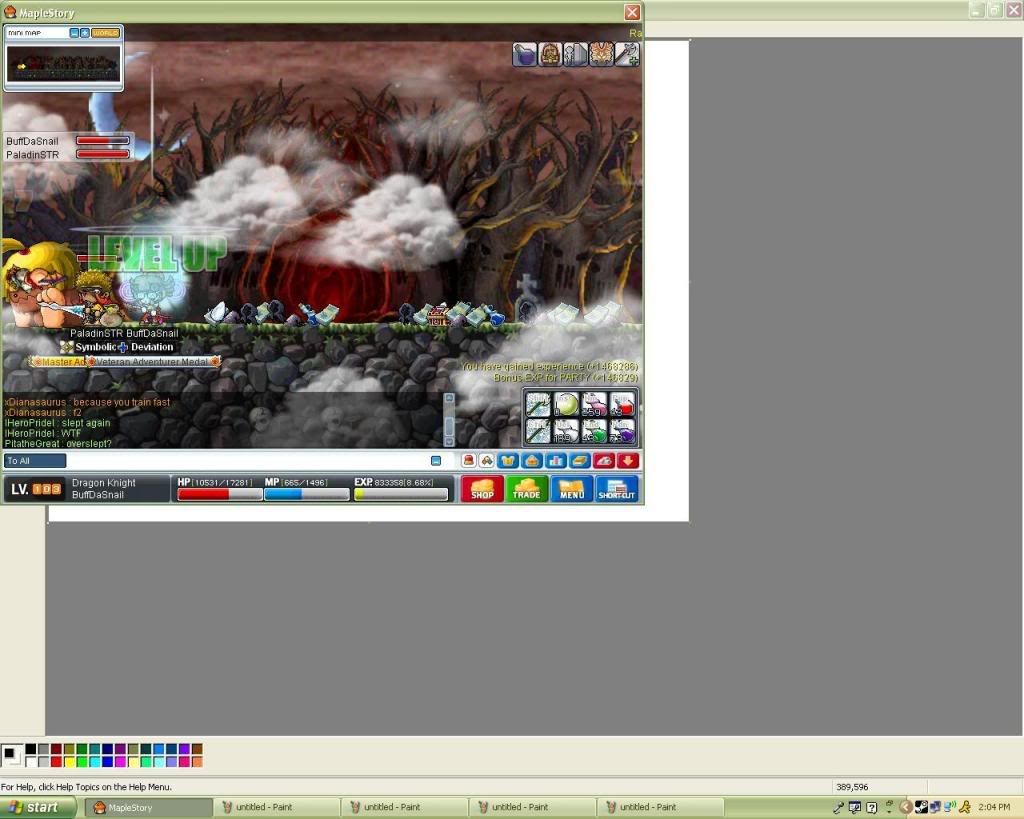Click the bottom-row spear skill quick slot
The image size is (1024, 819).
coord(539,431)
